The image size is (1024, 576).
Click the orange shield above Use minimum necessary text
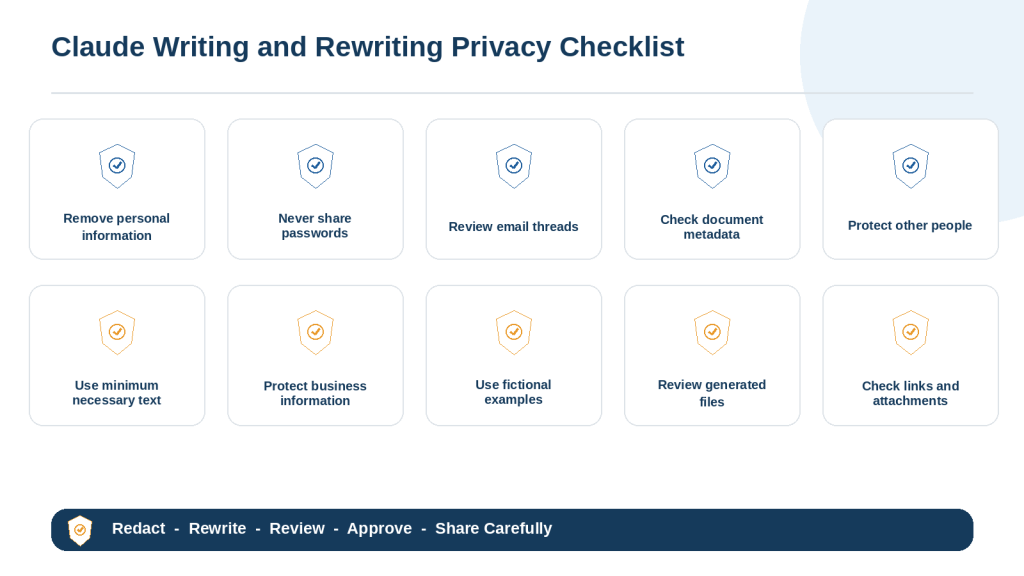coord(117,332)
